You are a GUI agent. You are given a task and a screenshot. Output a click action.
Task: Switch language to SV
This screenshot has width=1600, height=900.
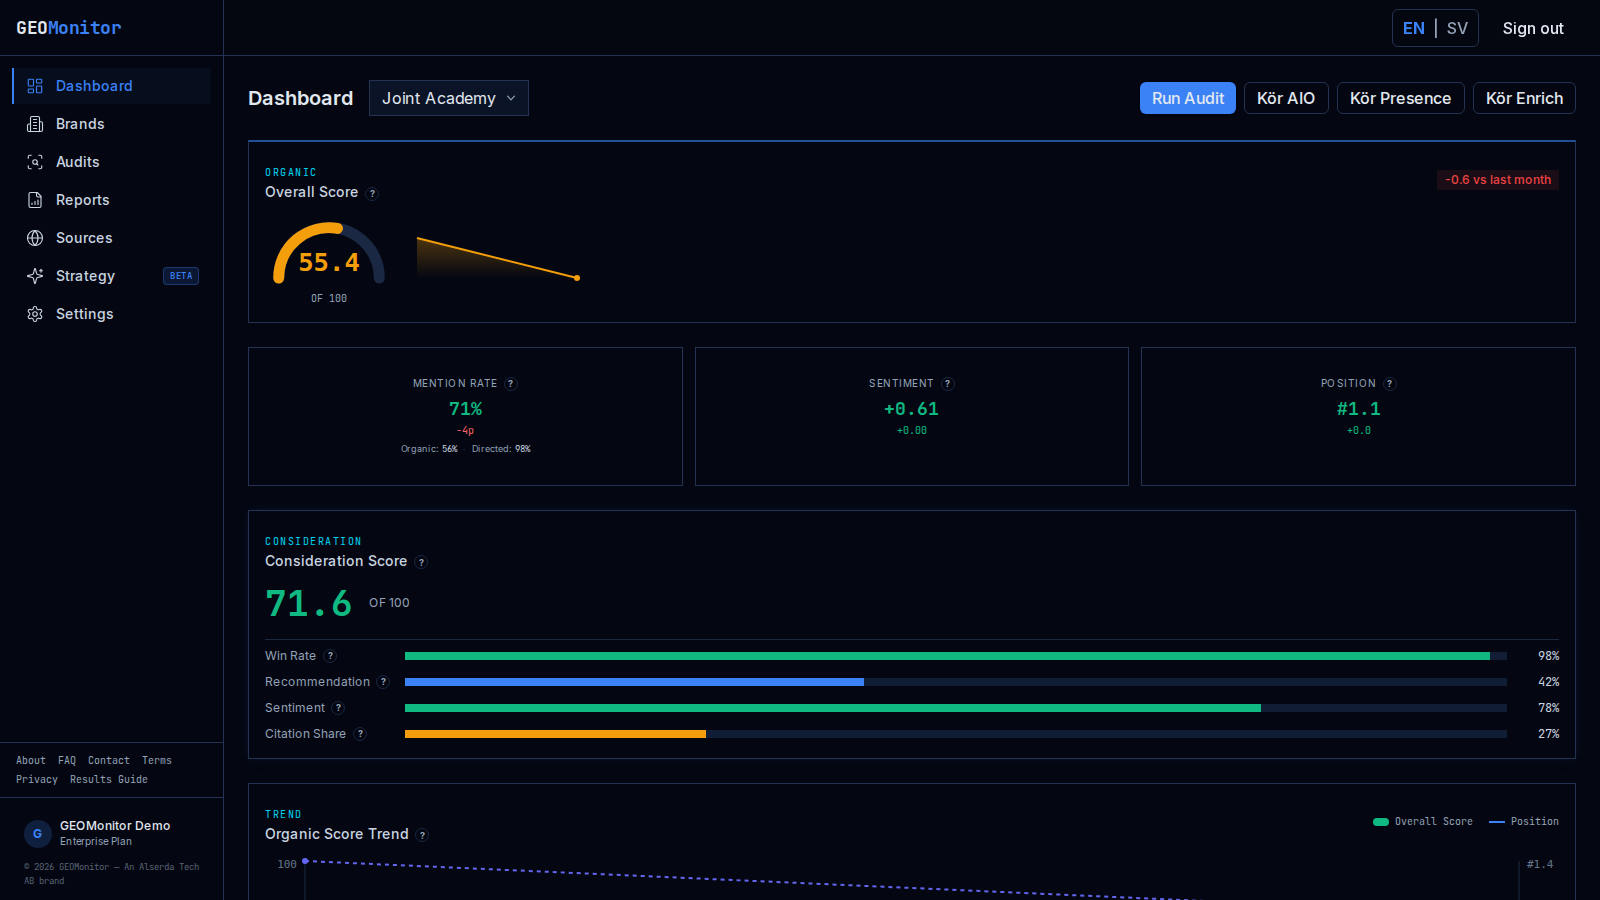point(1457,28)
